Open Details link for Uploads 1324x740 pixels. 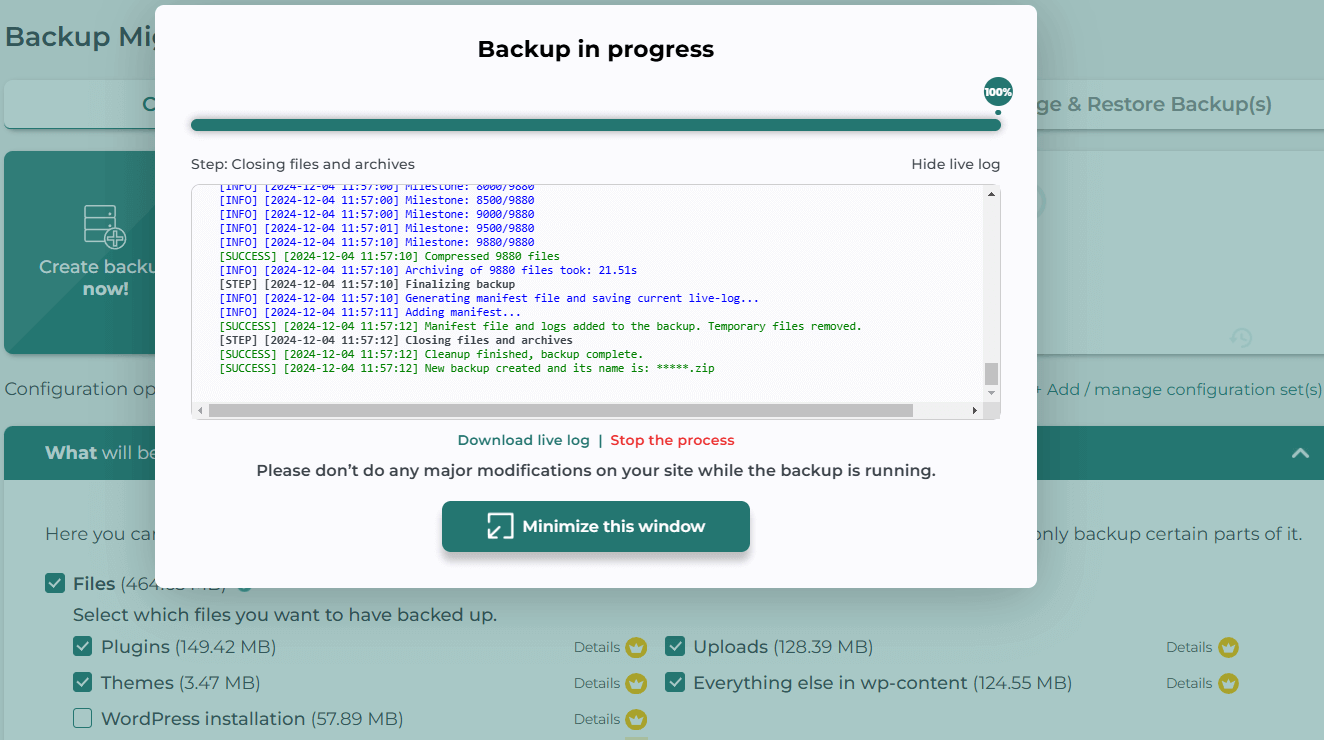click(x=1189, y=647)
